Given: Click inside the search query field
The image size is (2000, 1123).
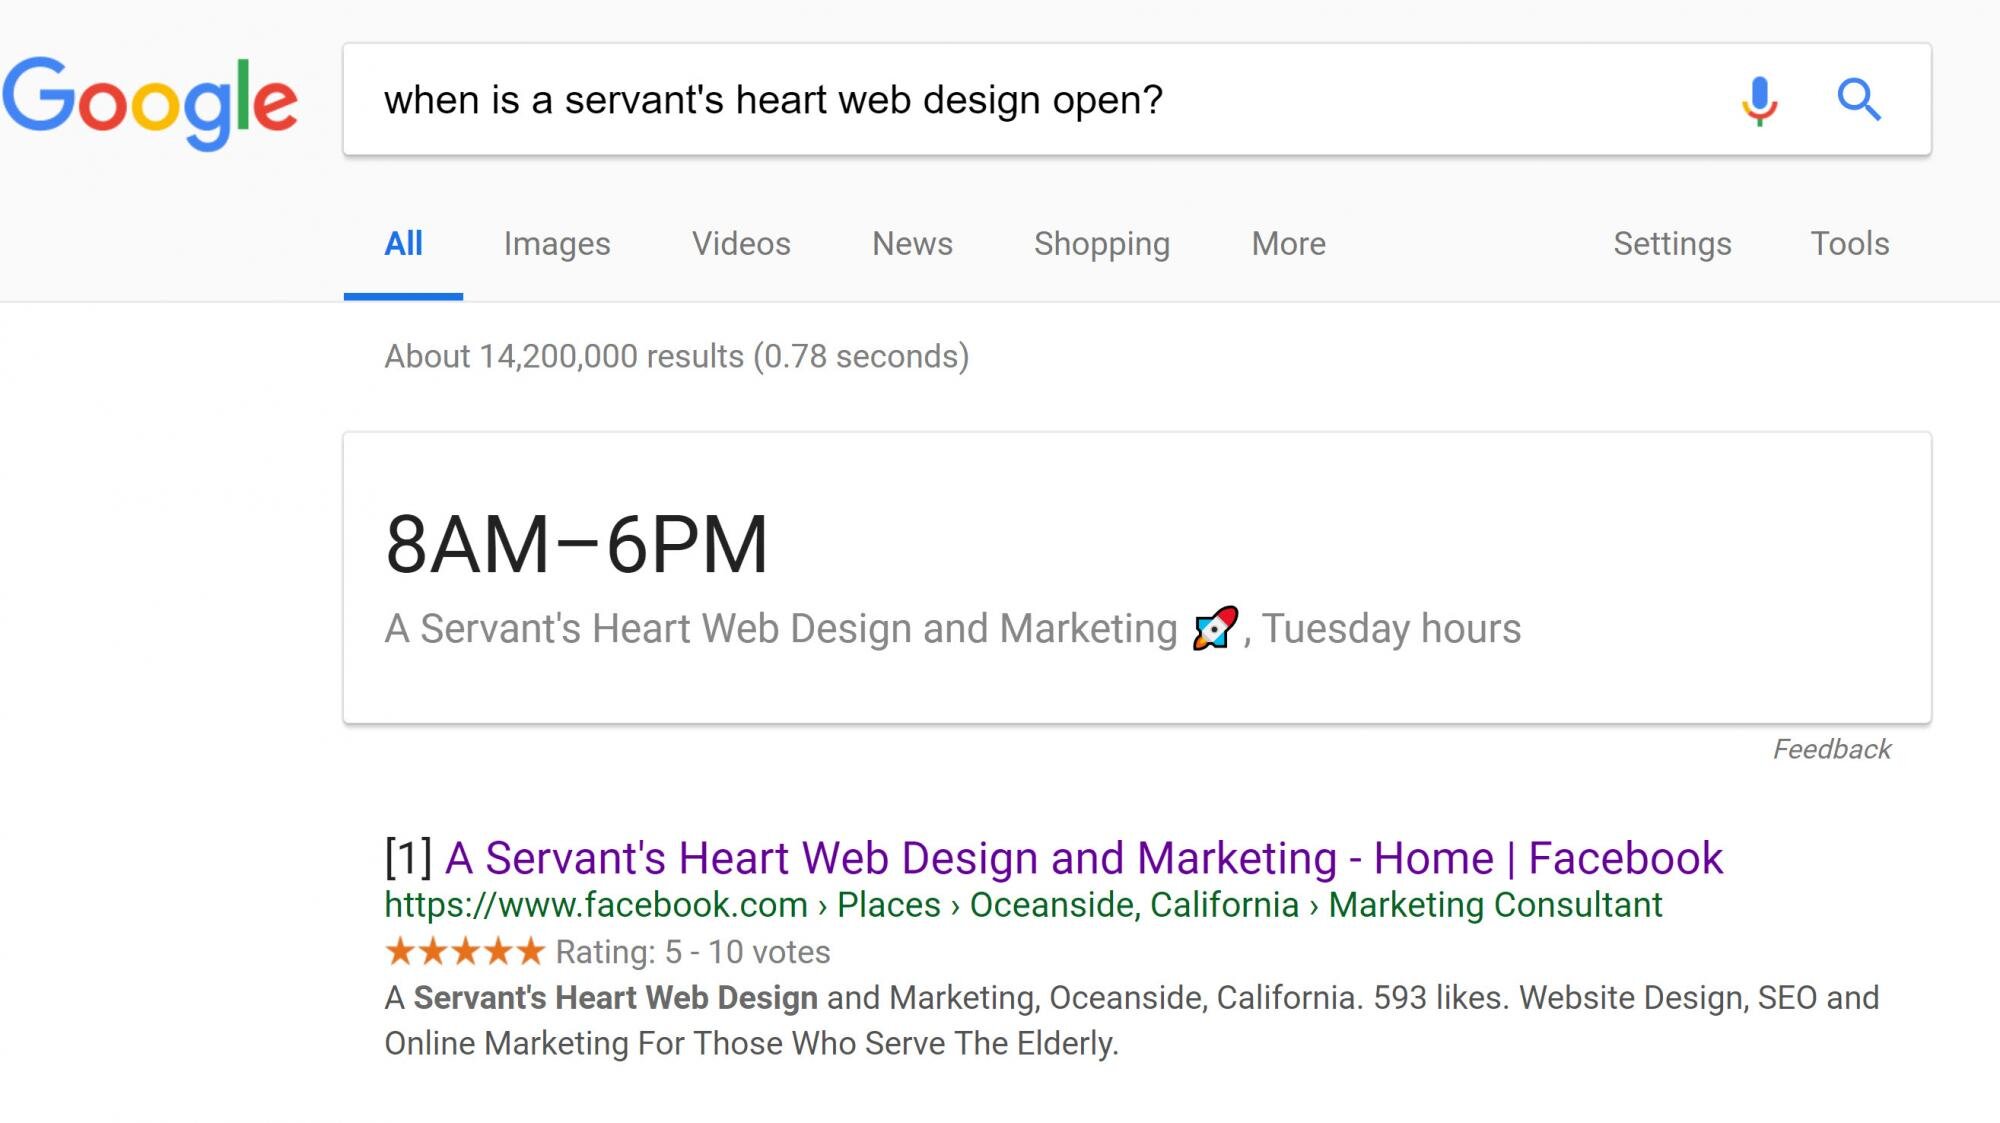Looking at the screenshot, I should tap(1040, 100).
